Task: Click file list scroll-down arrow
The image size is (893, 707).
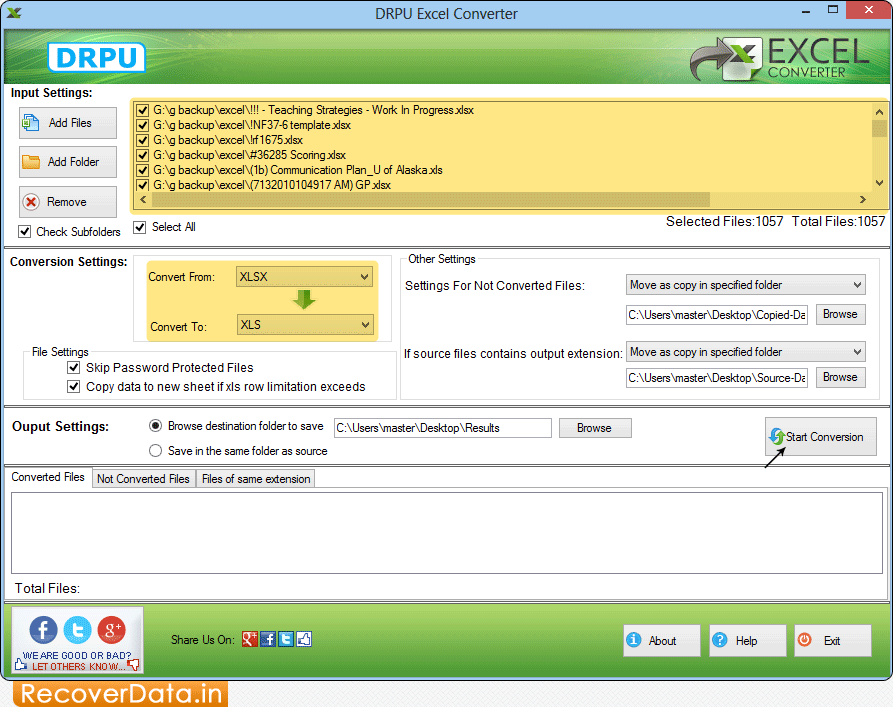Action: pyautogui.click(x=879, y=183)
